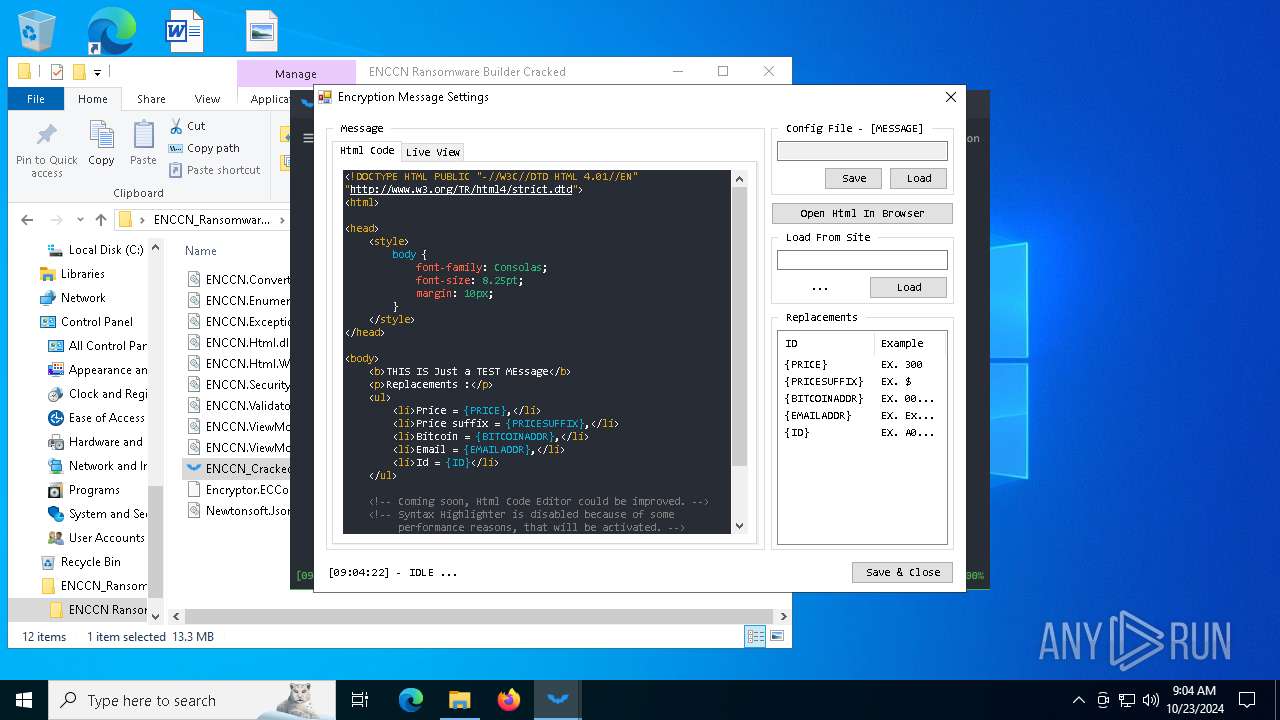Click the ID column header in Replacements
The width and height of the screenshot is (1280, 720).
[x=826, y=343]
